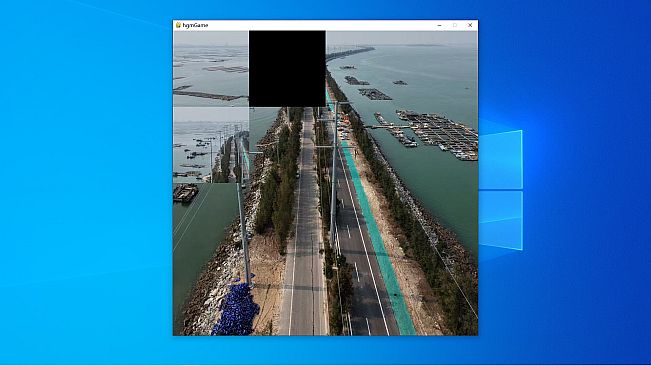Select dark green water tile with utility pole
651x366 pixels.
tap(211, 221)
